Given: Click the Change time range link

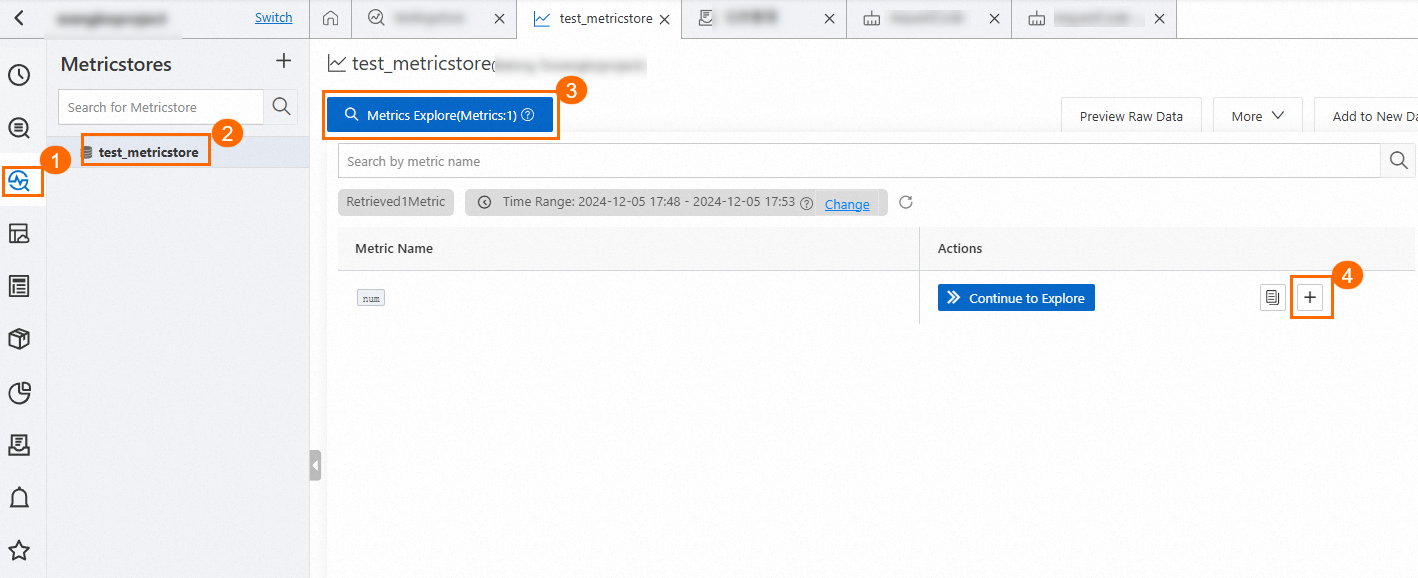Looking at the screenshot, I should coord(847,204).
